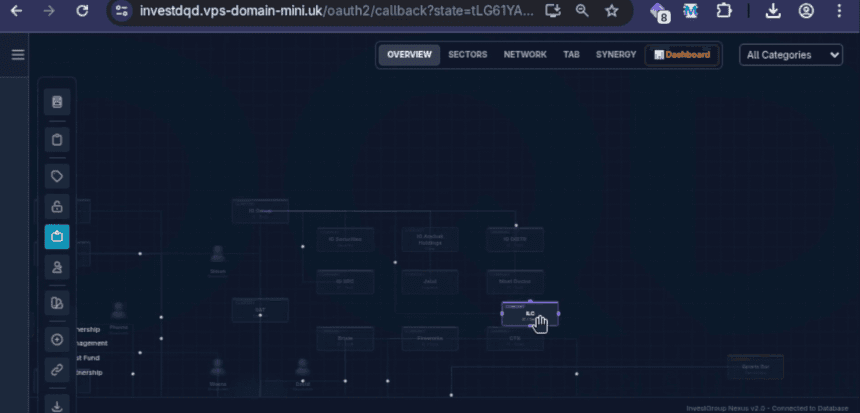Viewport: 860px width, 413px height.
Task: Open the SECTORS tab
Action: 468,55
